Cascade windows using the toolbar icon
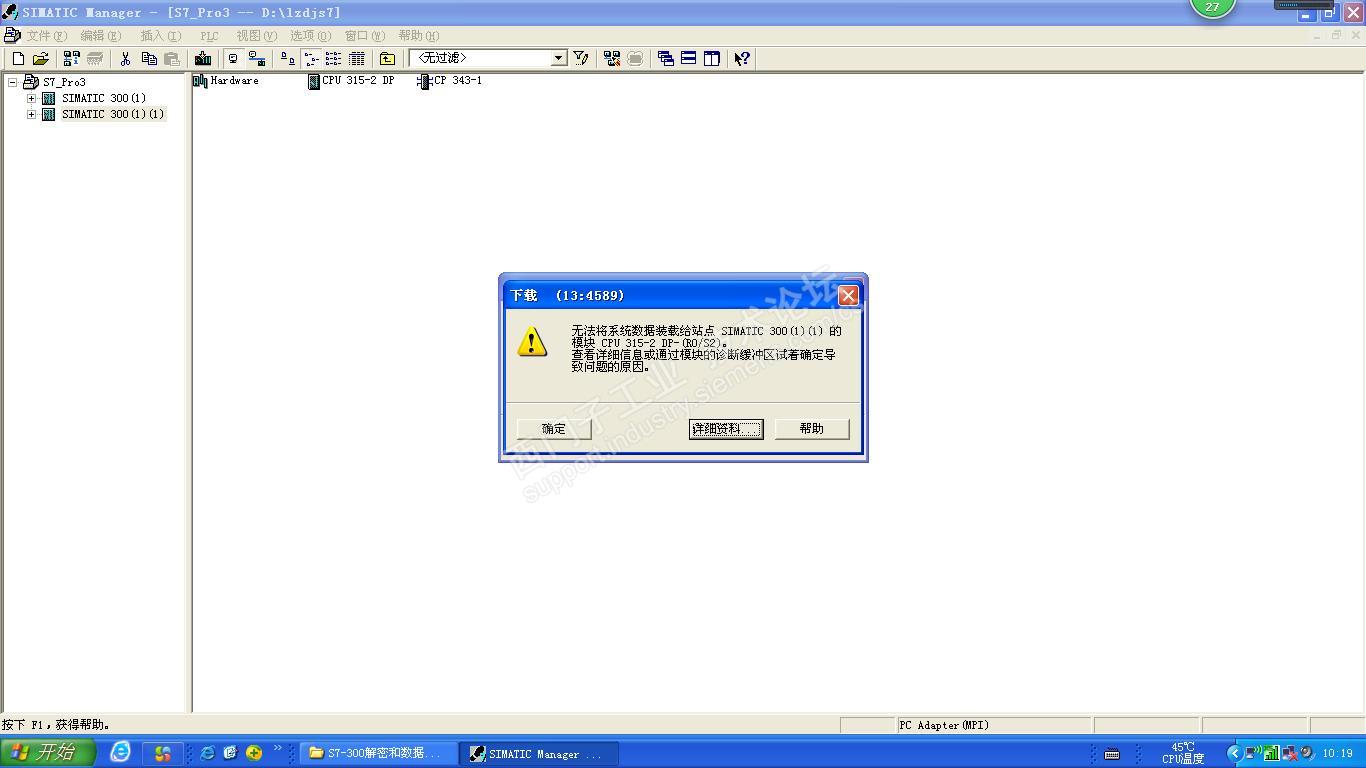Screen dimensions: 1366x768 pos(666,59)
